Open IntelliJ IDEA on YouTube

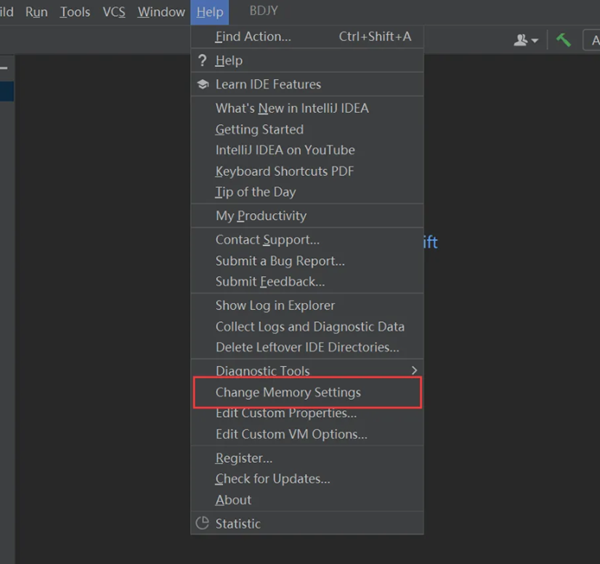click(x=285, y=150)
